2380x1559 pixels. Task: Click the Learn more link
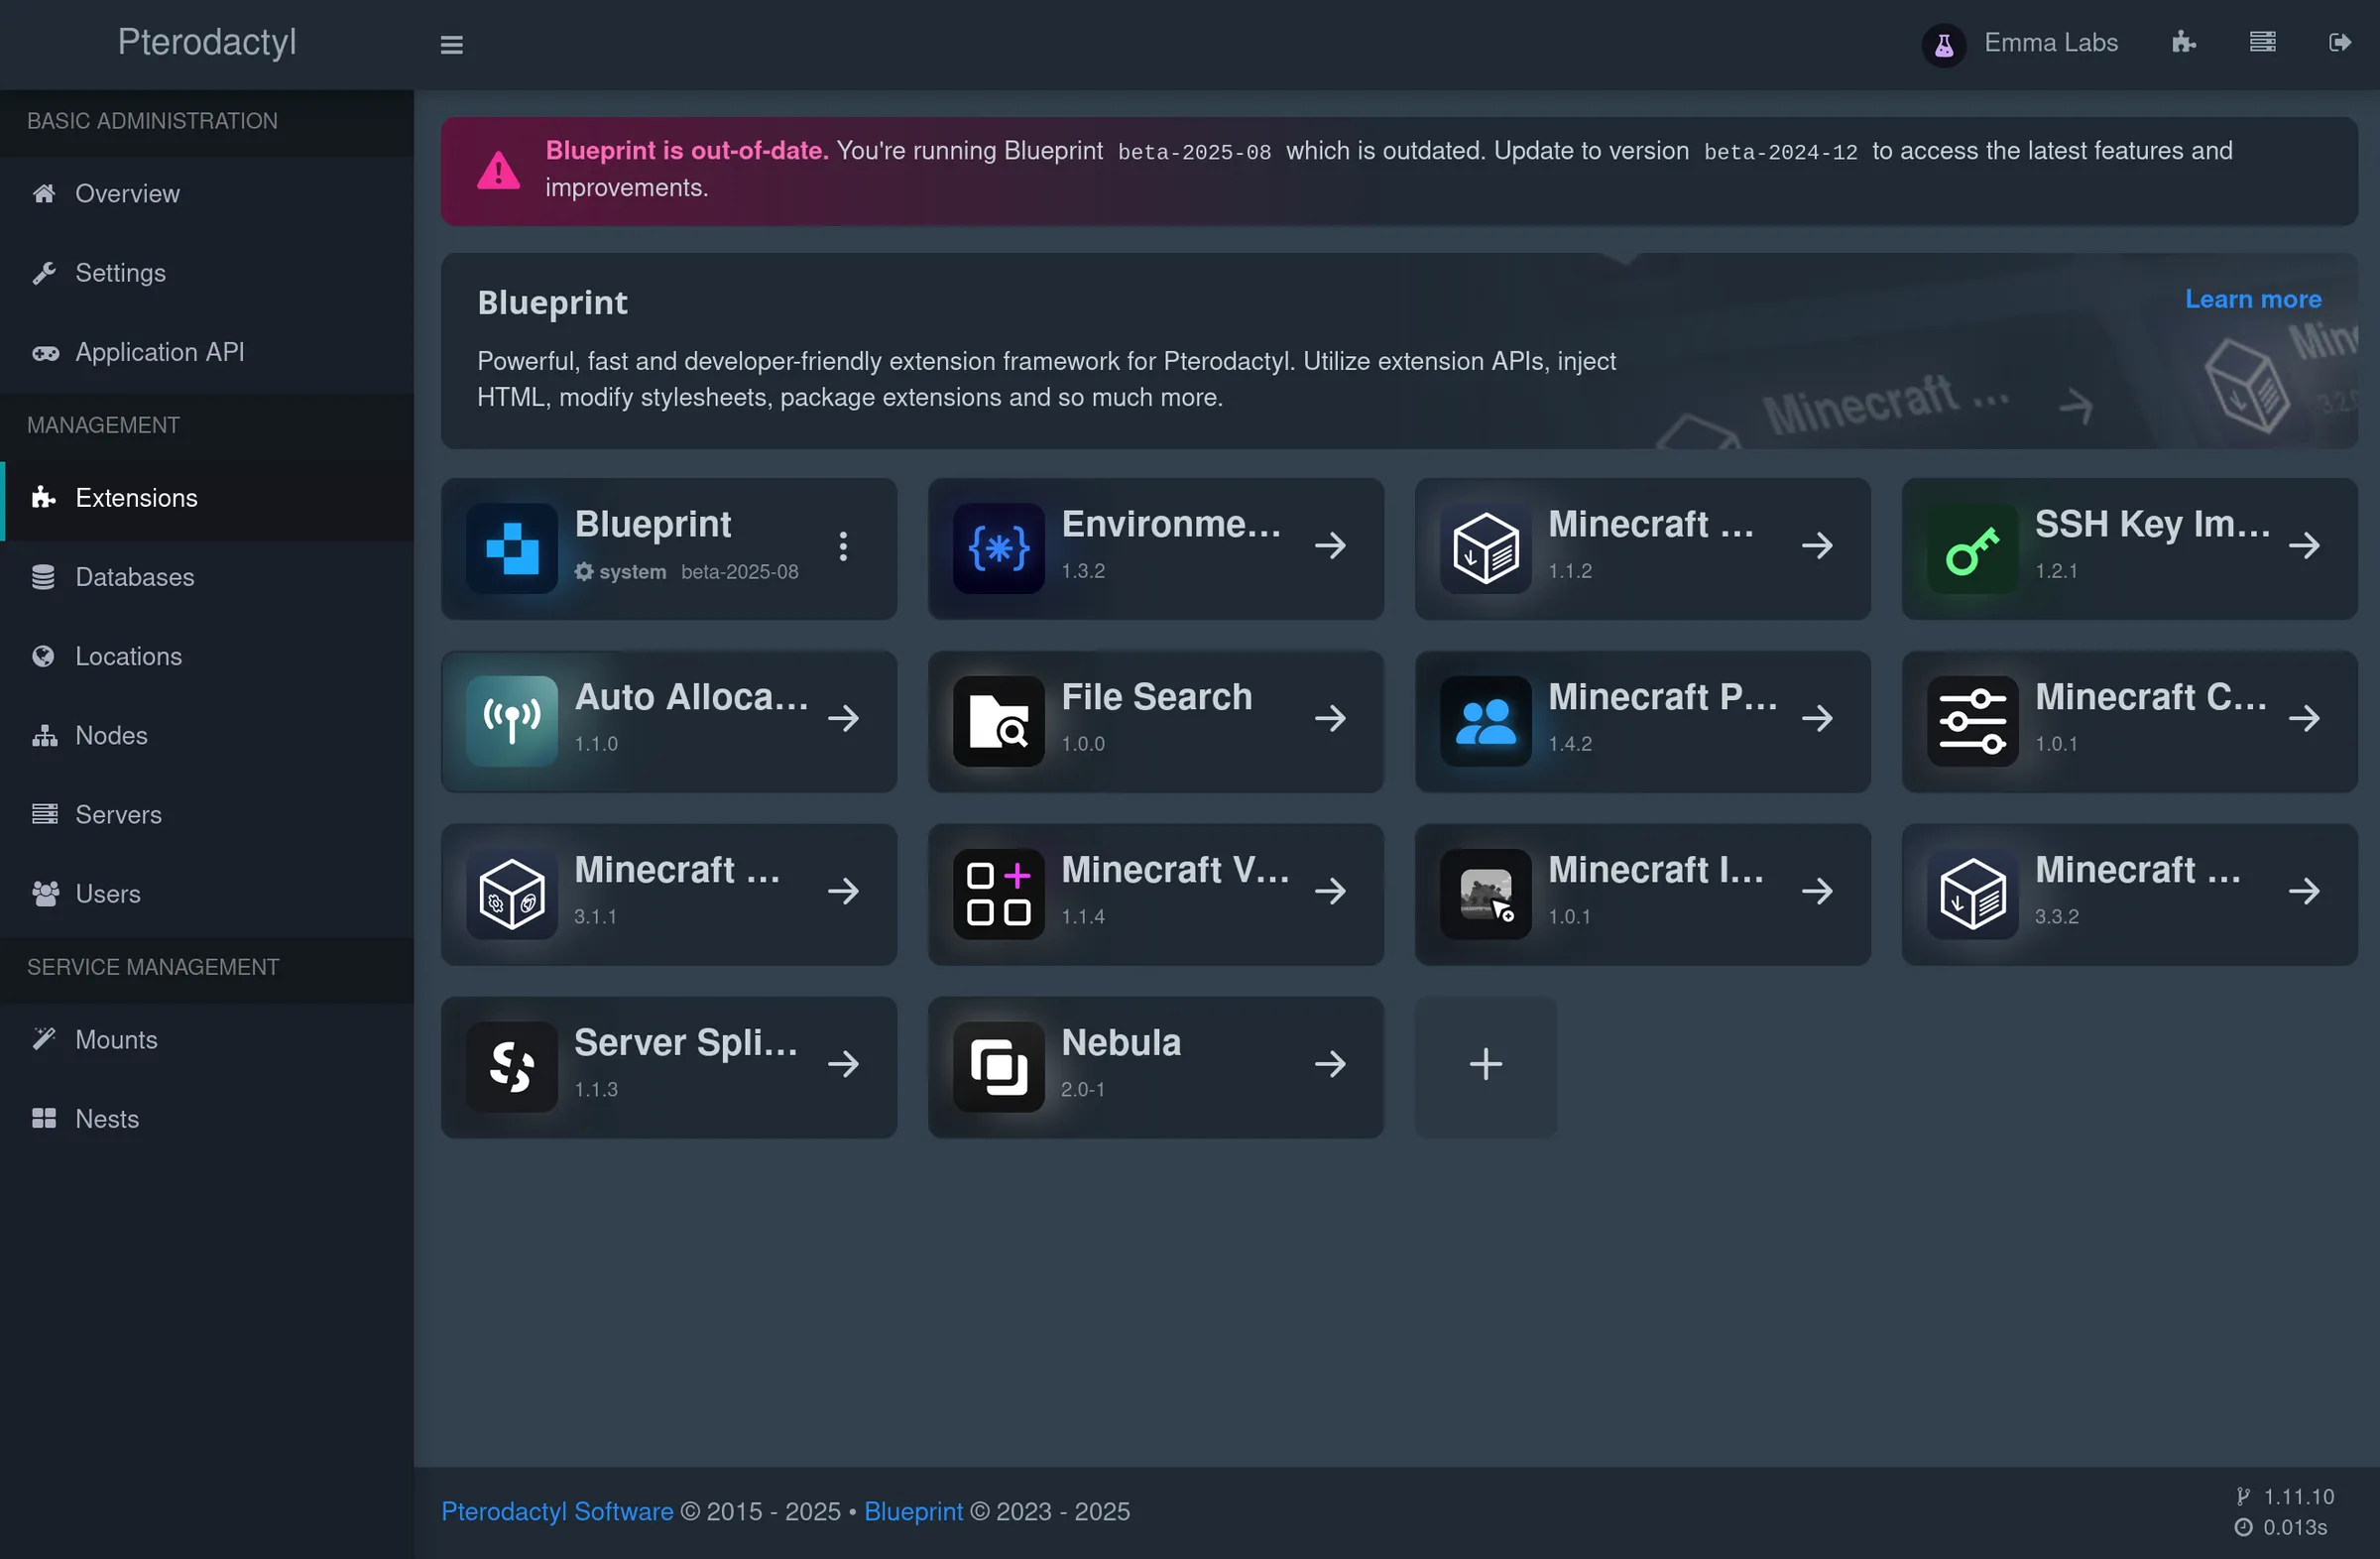pos(2253,299)
